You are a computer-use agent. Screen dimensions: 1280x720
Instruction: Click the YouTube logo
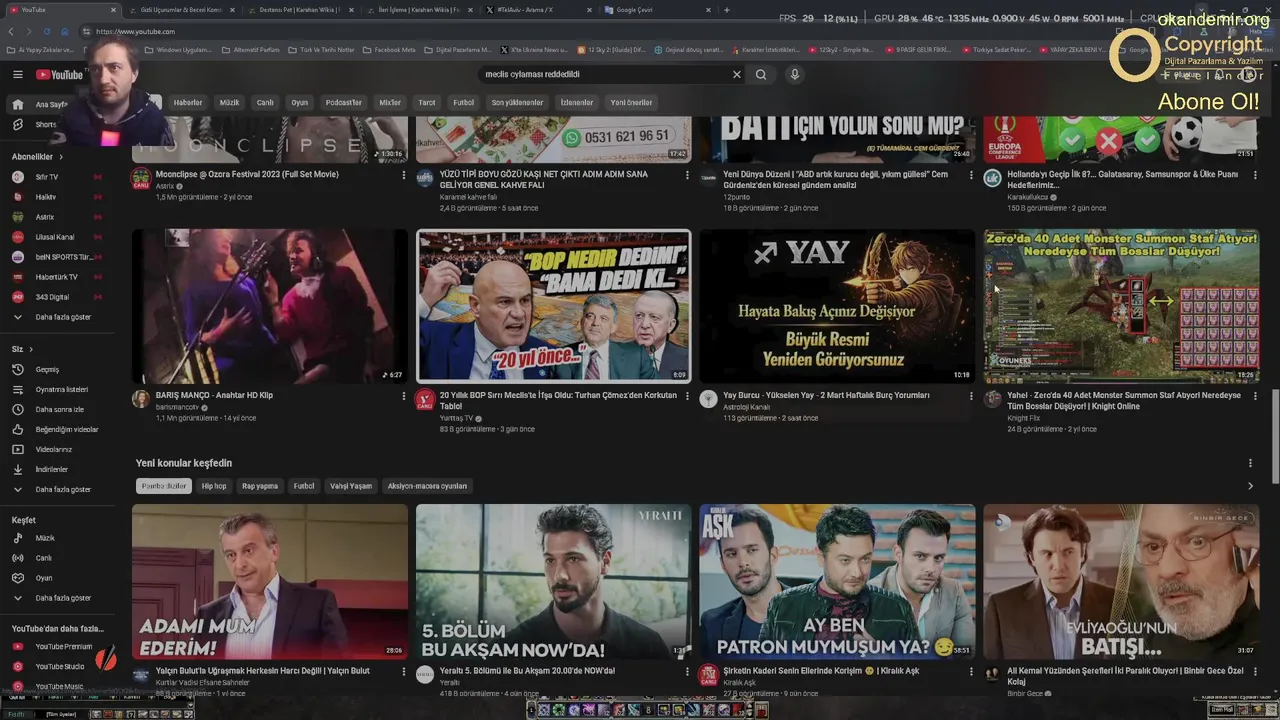click(59, 74)
